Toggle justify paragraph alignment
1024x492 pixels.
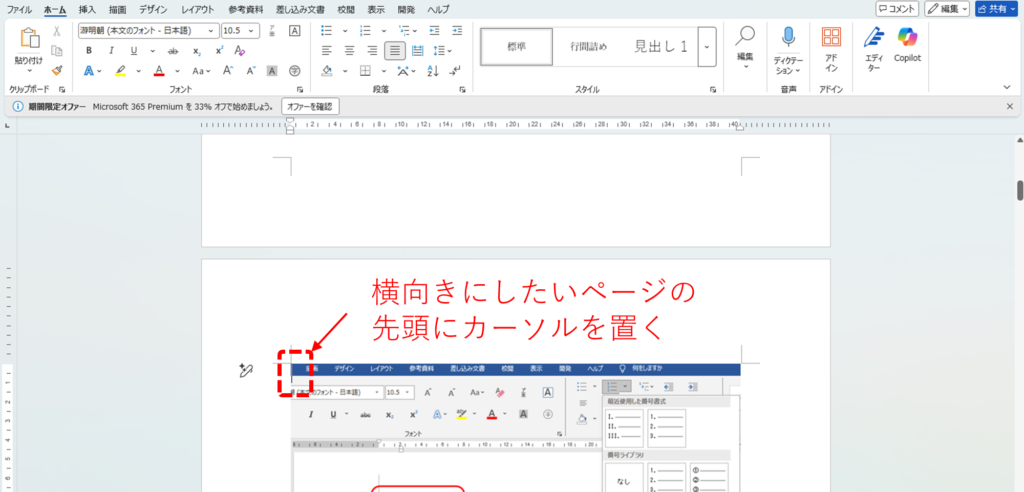click(x=395, y=51)
